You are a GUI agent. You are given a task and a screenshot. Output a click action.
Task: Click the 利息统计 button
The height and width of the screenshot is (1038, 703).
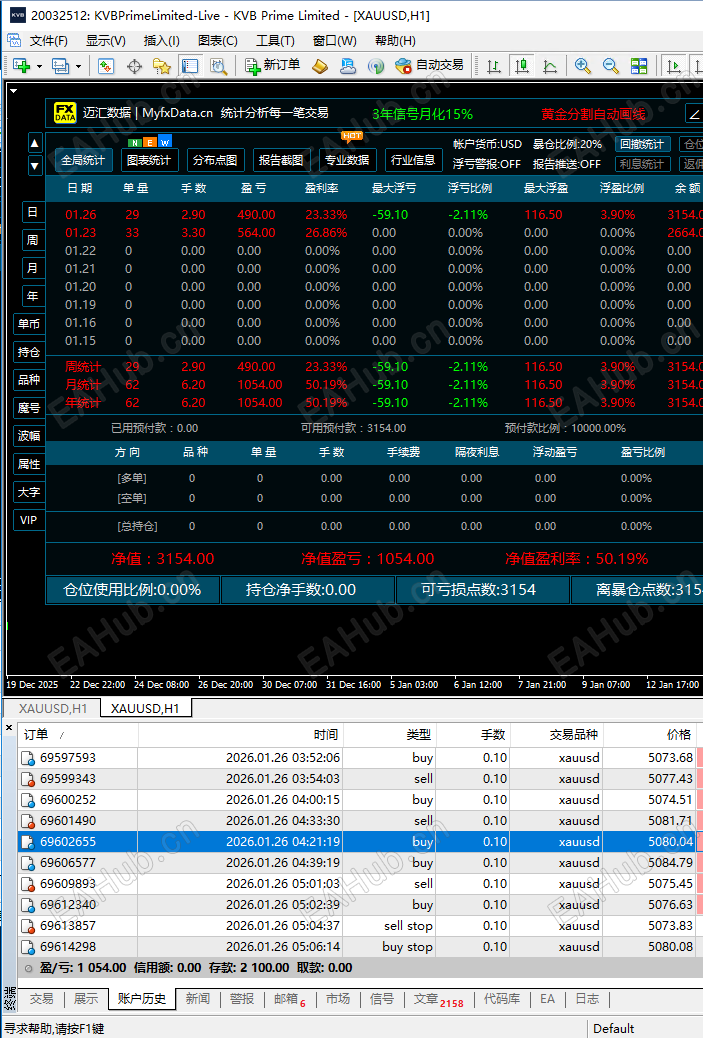(642, 164)
